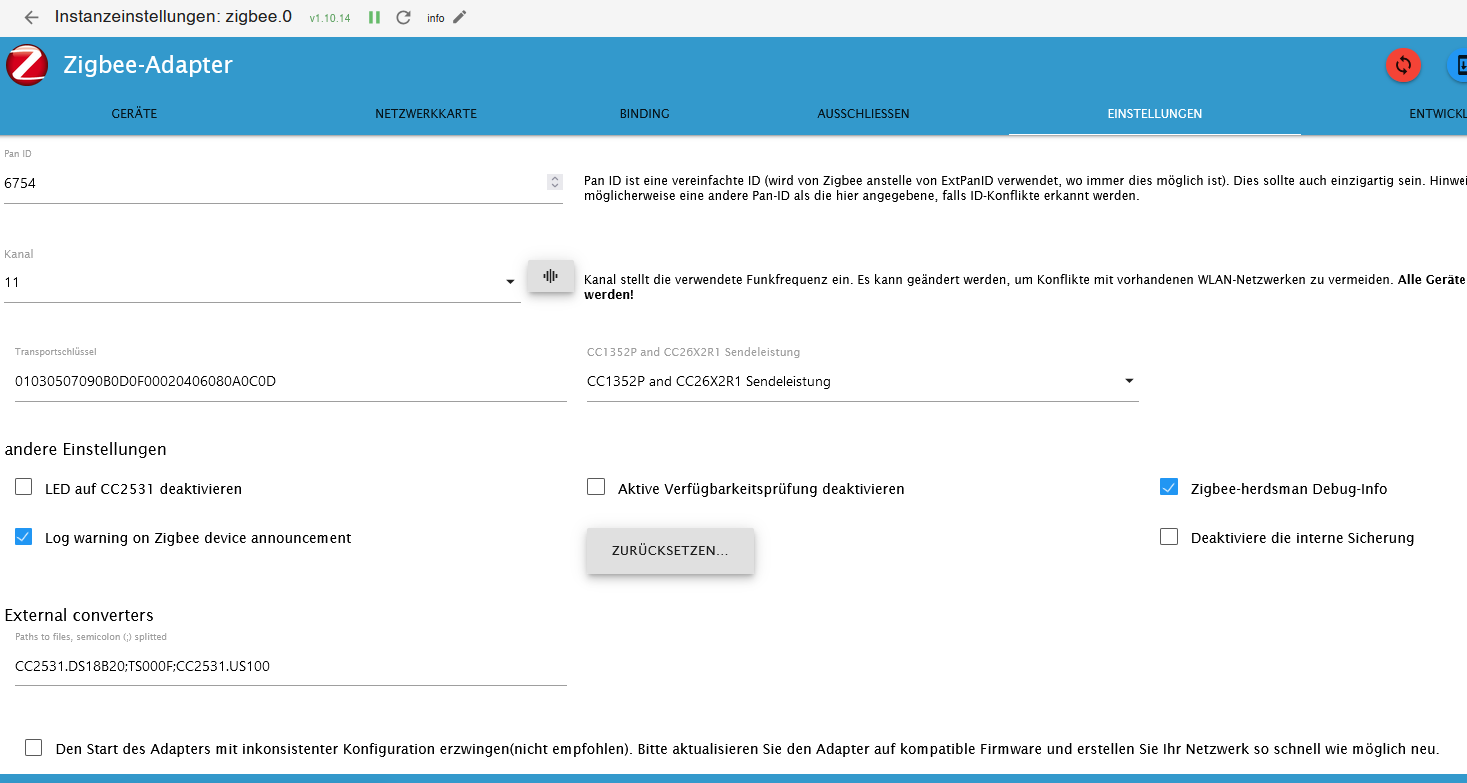Open the CC1352P Sendeleistung dropdown
The width and height of the screenshot is (1467, 783).
click(862, 381)
